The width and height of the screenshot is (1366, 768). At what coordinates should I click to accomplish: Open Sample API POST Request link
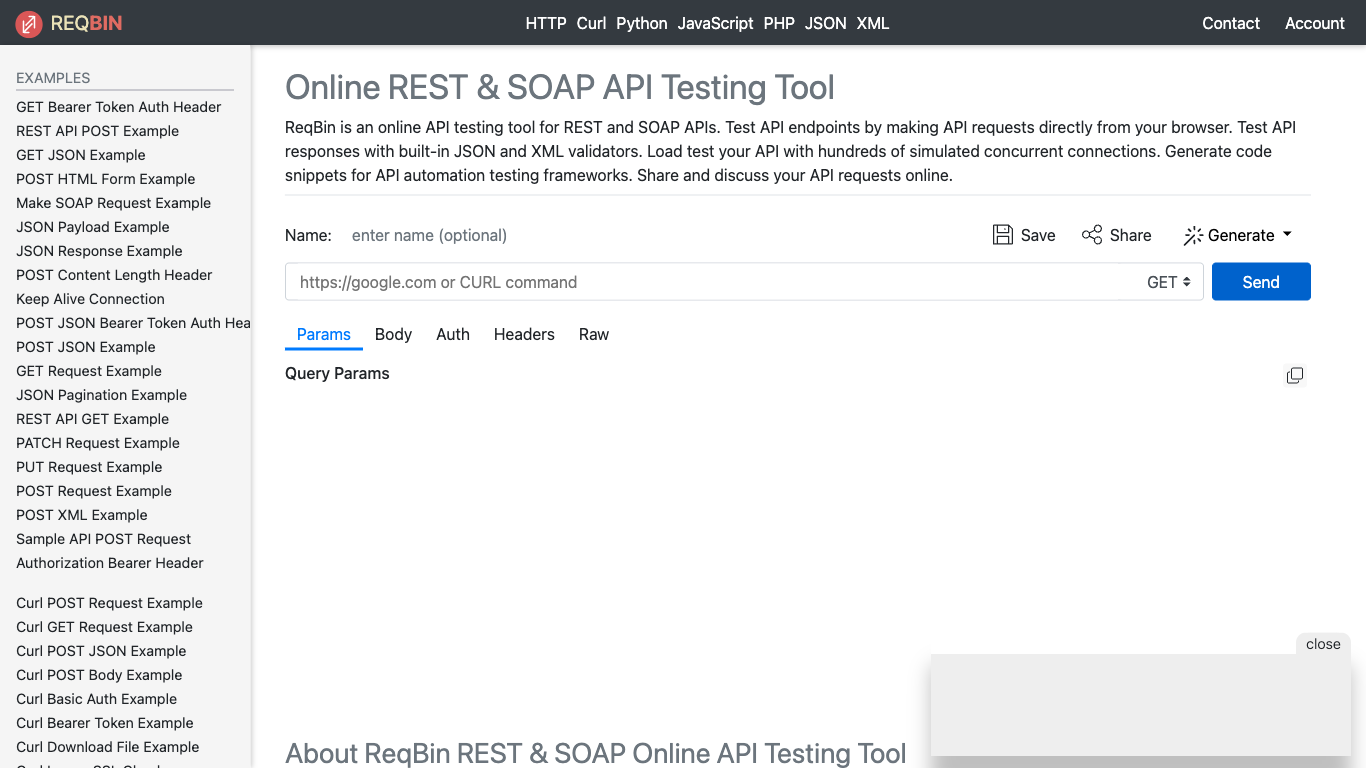pos(104,539)
